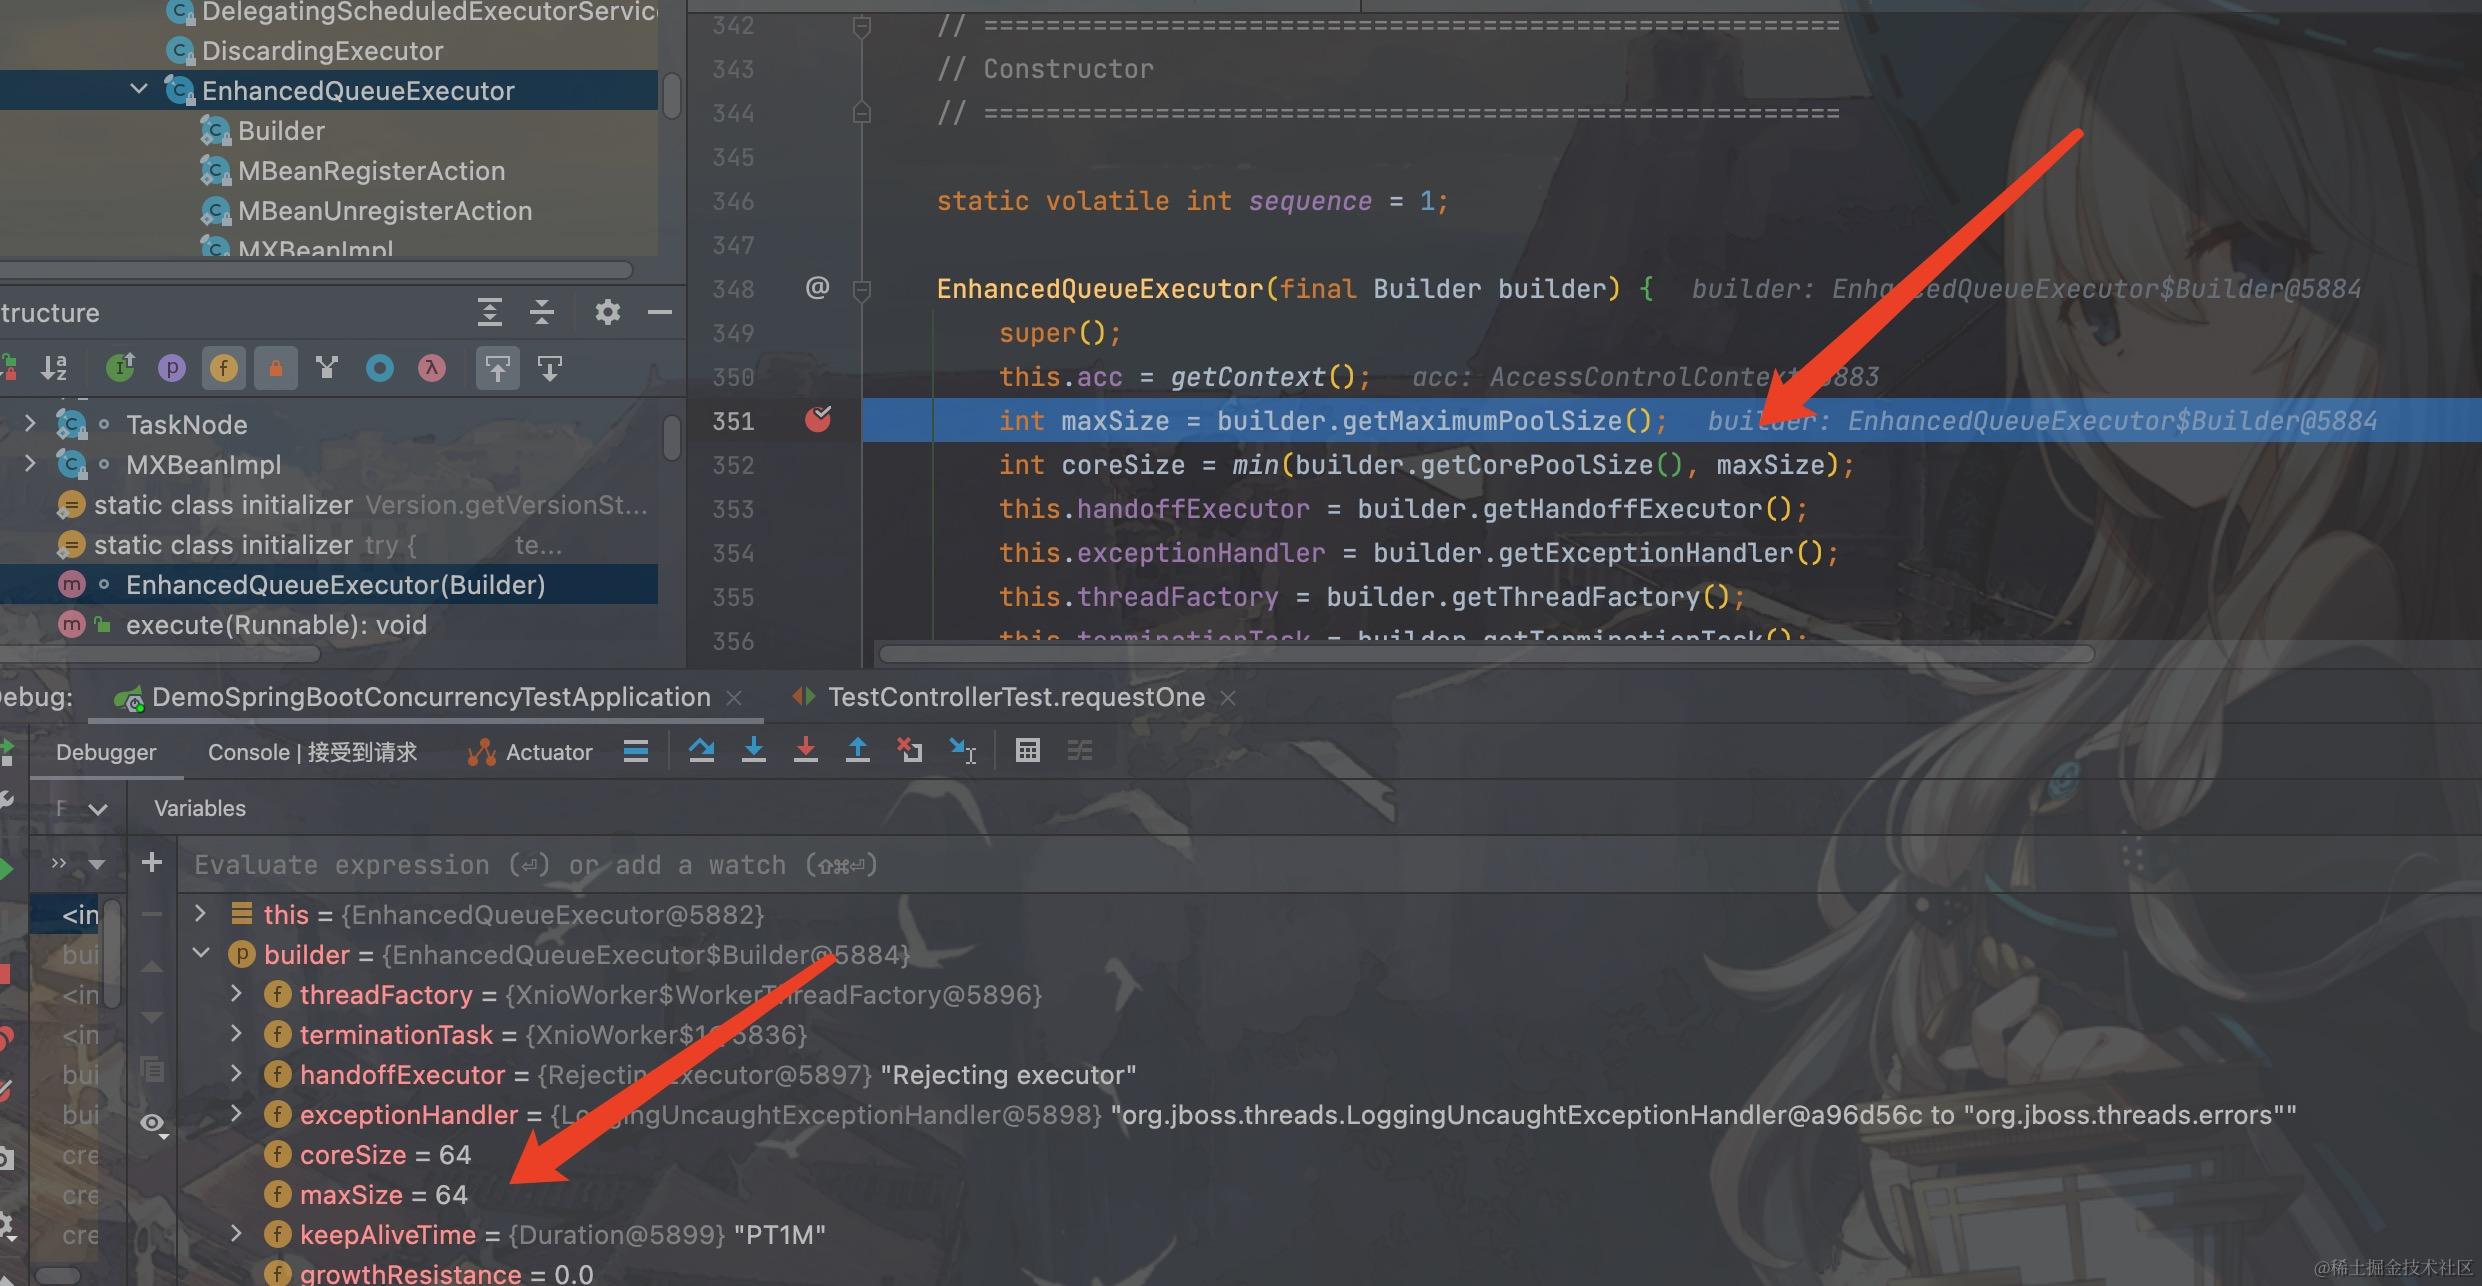Collapse the EnhancedQueueExecutor tree node
2482x1286 pixels.
pyautogui.click(x=139, y=90)
